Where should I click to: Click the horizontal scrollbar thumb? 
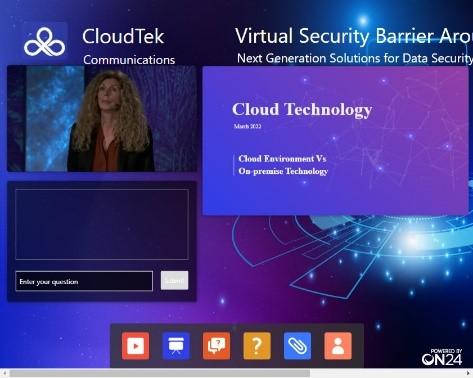click(x=159, y=373)
